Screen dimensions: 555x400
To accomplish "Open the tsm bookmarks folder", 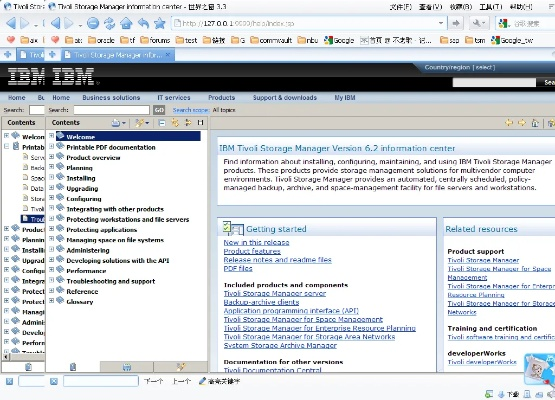I will tap(475, 40).
